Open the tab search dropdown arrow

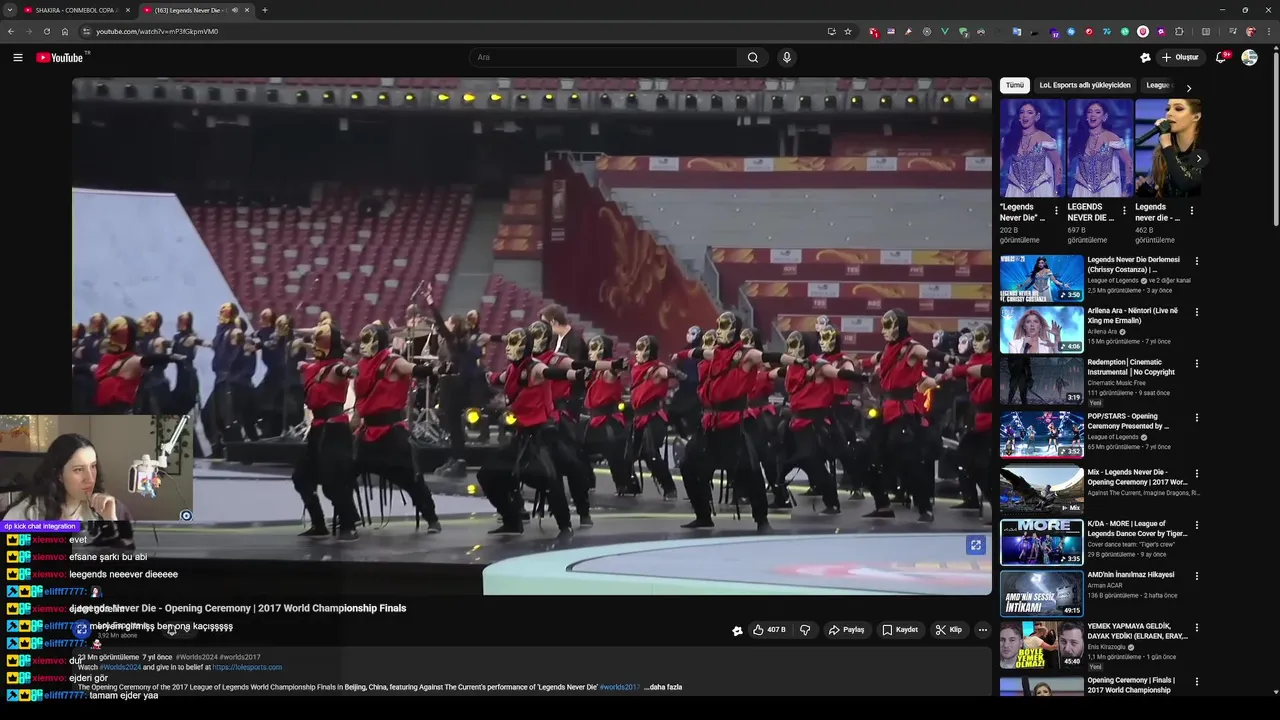click(x=9, y=10)
